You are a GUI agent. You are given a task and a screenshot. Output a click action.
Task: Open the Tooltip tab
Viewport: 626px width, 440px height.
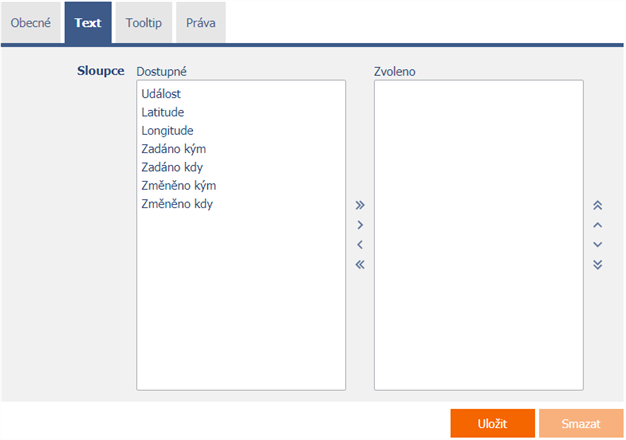144,23
